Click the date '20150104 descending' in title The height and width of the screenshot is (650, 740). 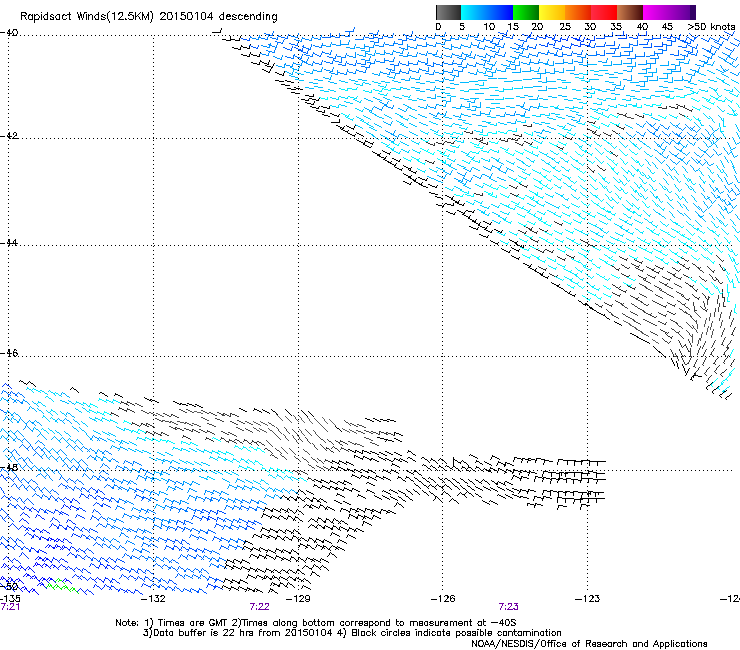click(219, 17)
